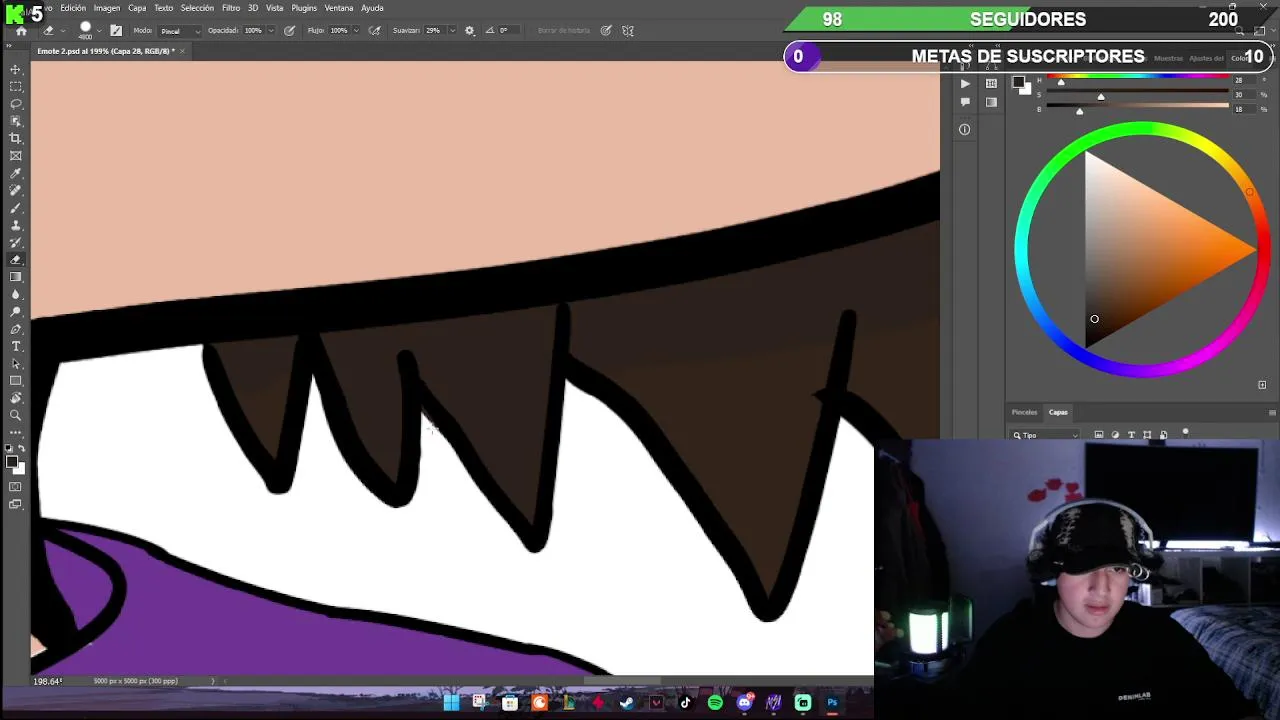
Task: Open the Capa menu
Action: [137, 8]
